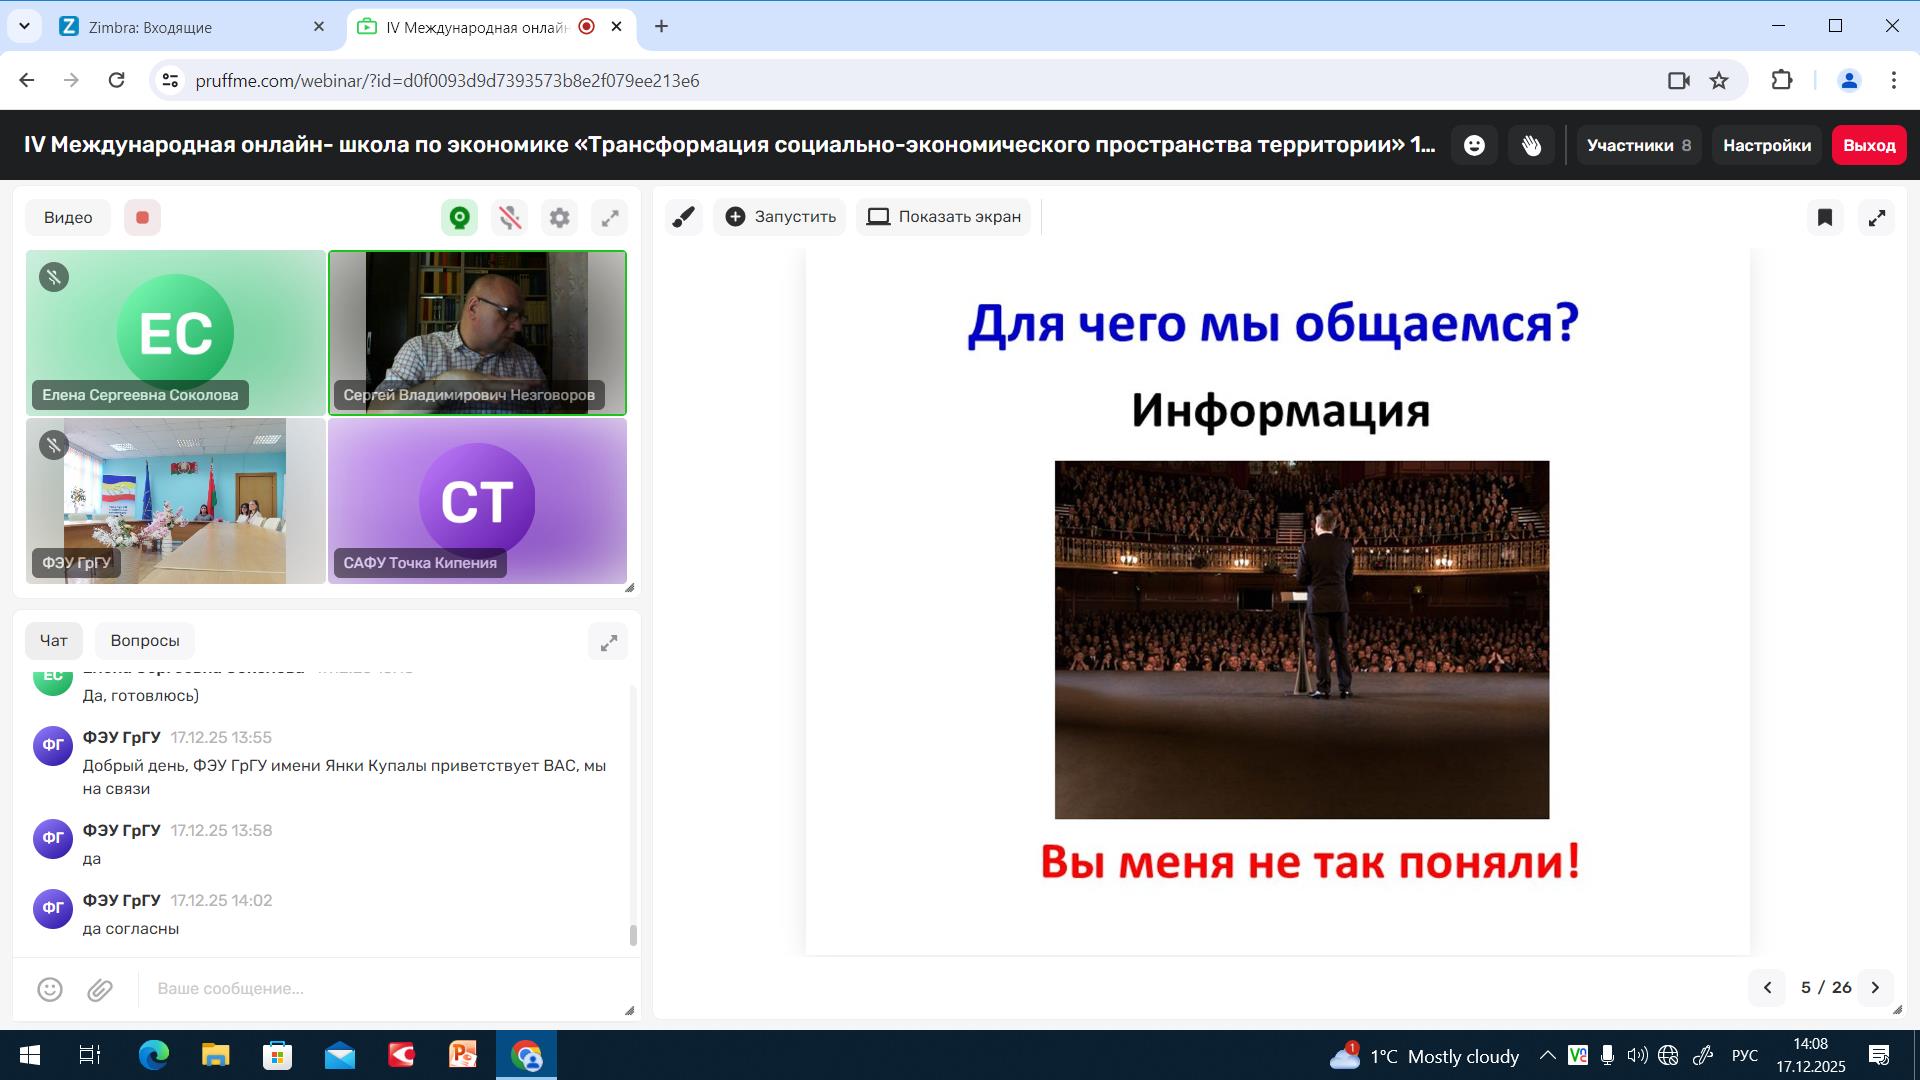
Task: Switch to the Вопросы tab
Action: point(145,641)
